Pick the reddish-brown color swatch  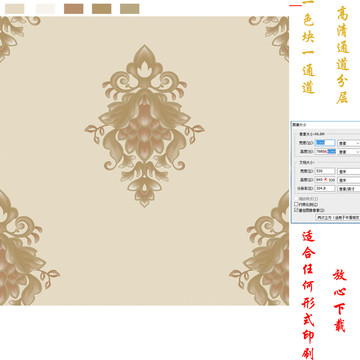74,9
